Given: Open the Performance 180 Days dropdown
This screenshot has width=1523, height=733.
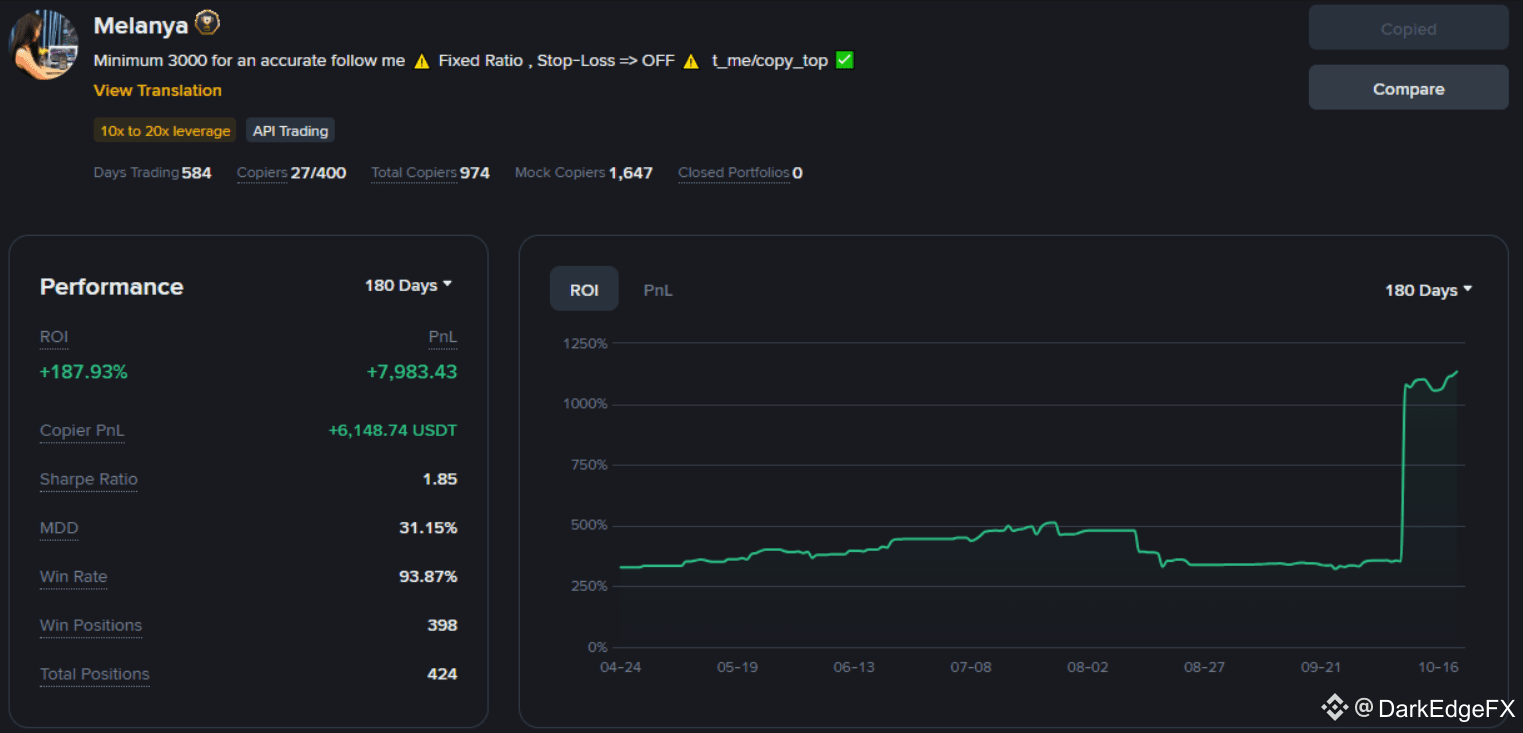Looking at the screenshot, I should (x=408, y=285).
